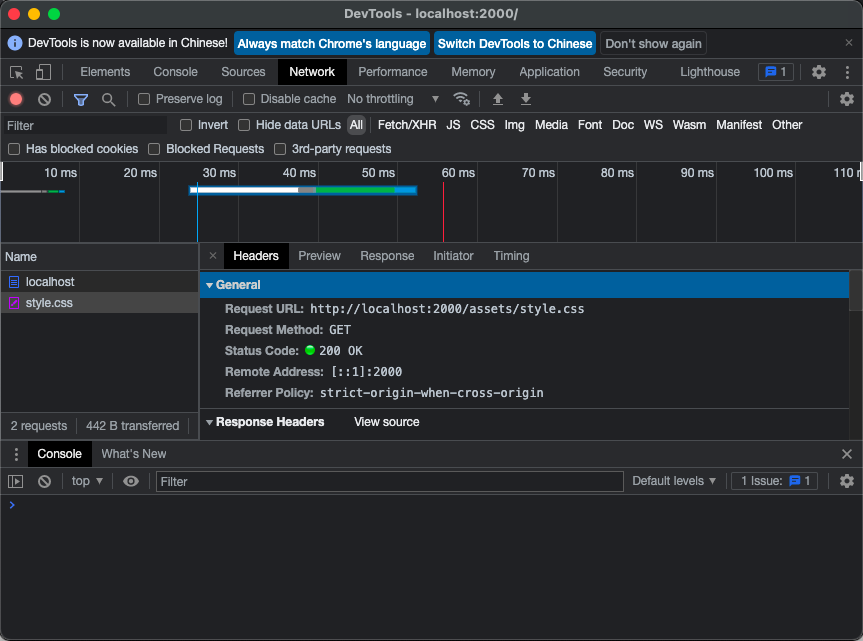Activate the inspect element picker icon
863x641 pixels.
tap(17, 72)
